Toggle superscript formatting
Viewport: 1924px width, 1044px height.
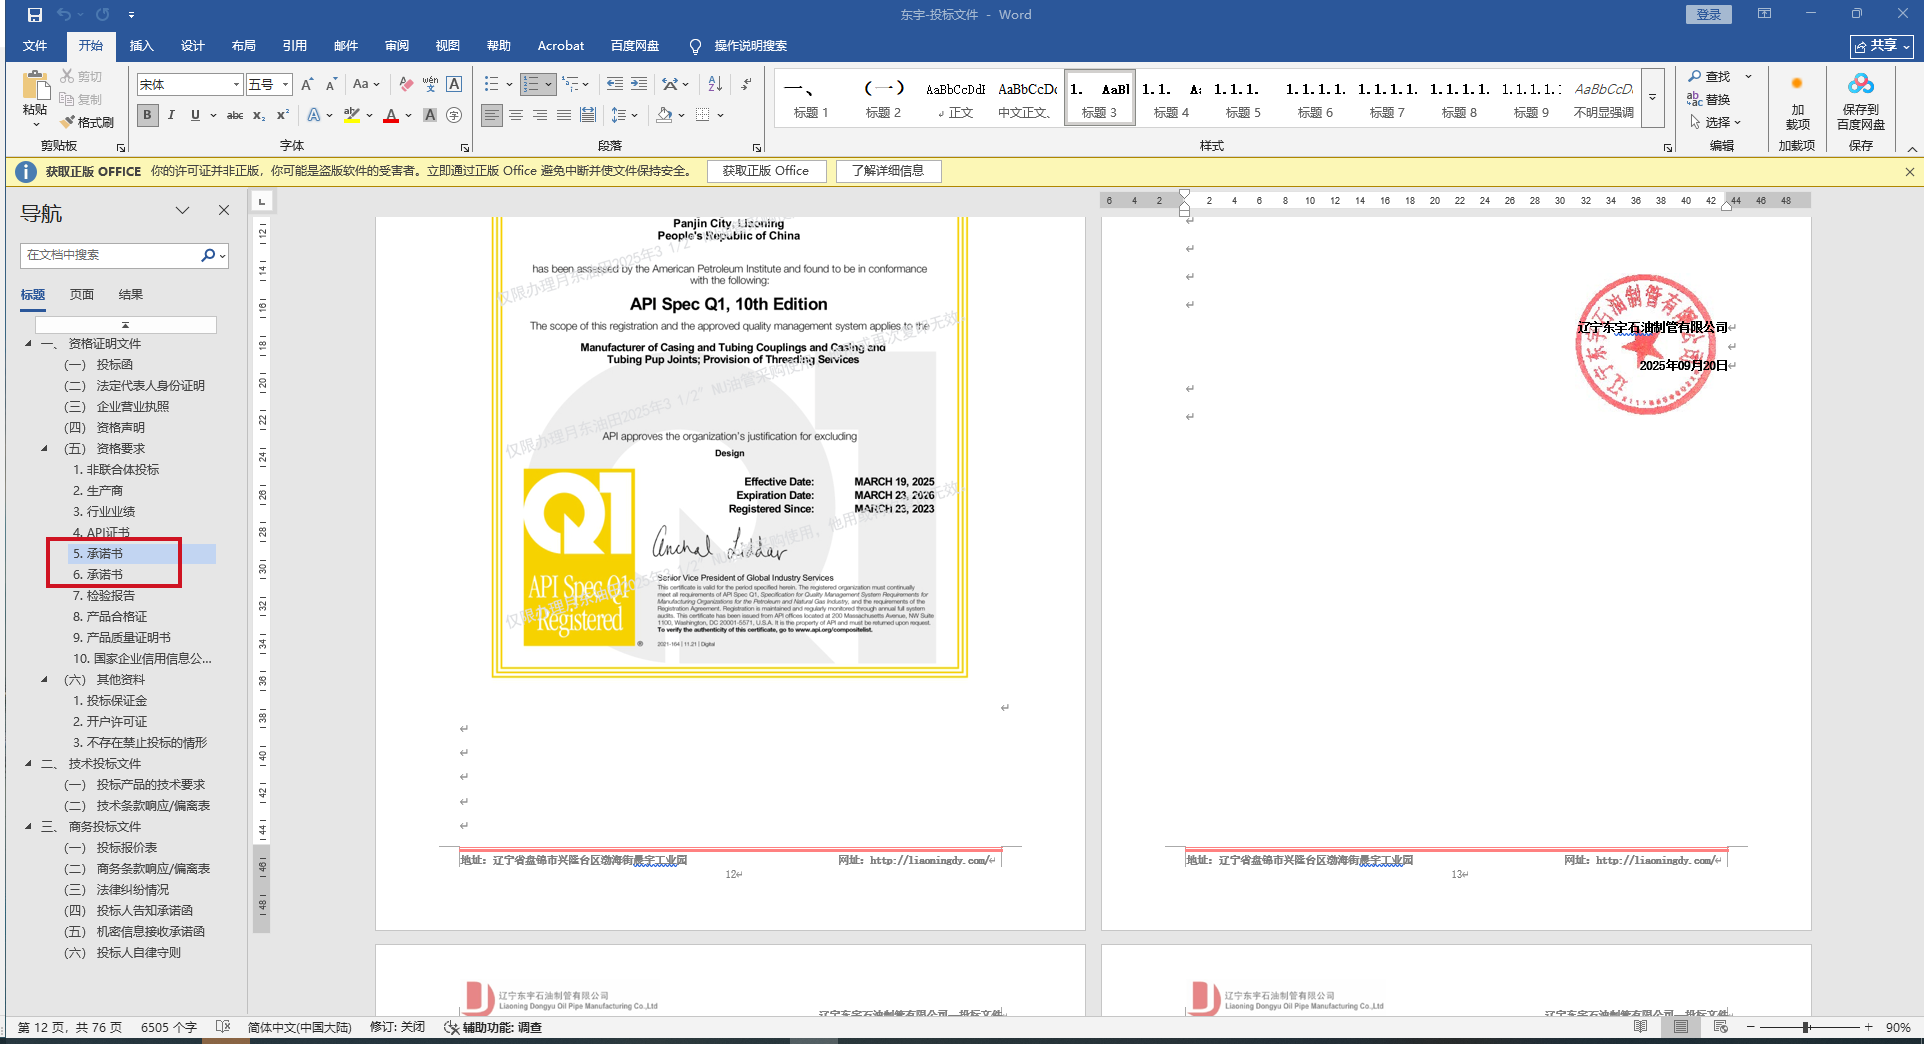283,115
